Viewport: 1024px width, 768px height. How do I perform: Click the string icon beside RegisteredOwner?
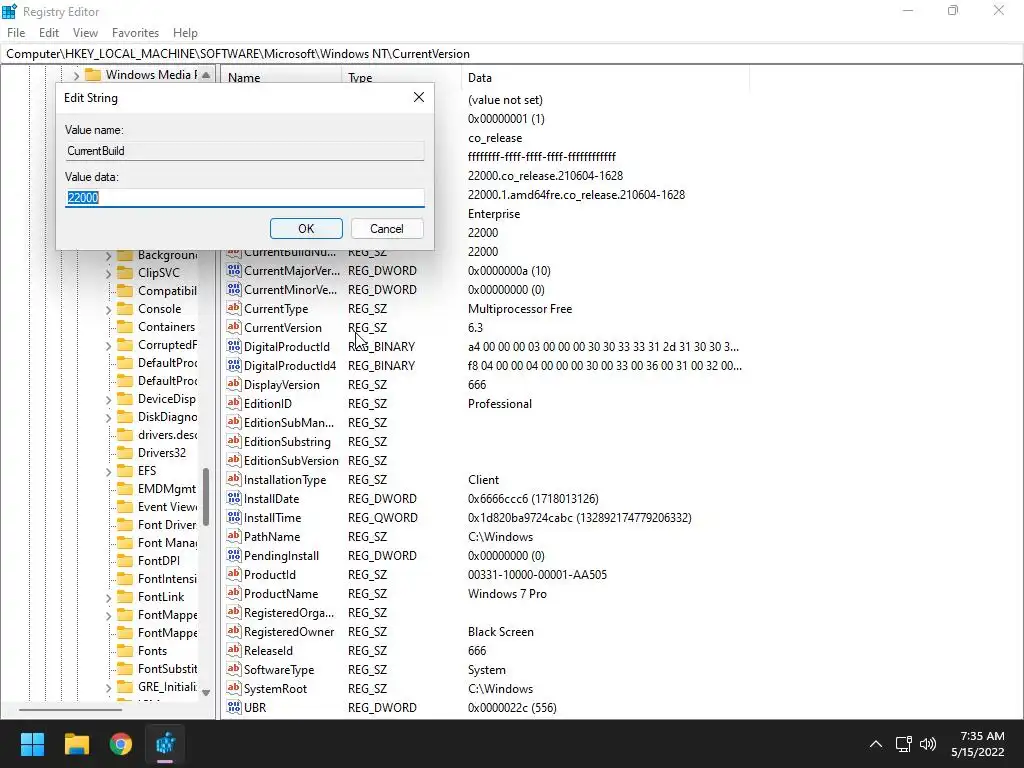233,632
